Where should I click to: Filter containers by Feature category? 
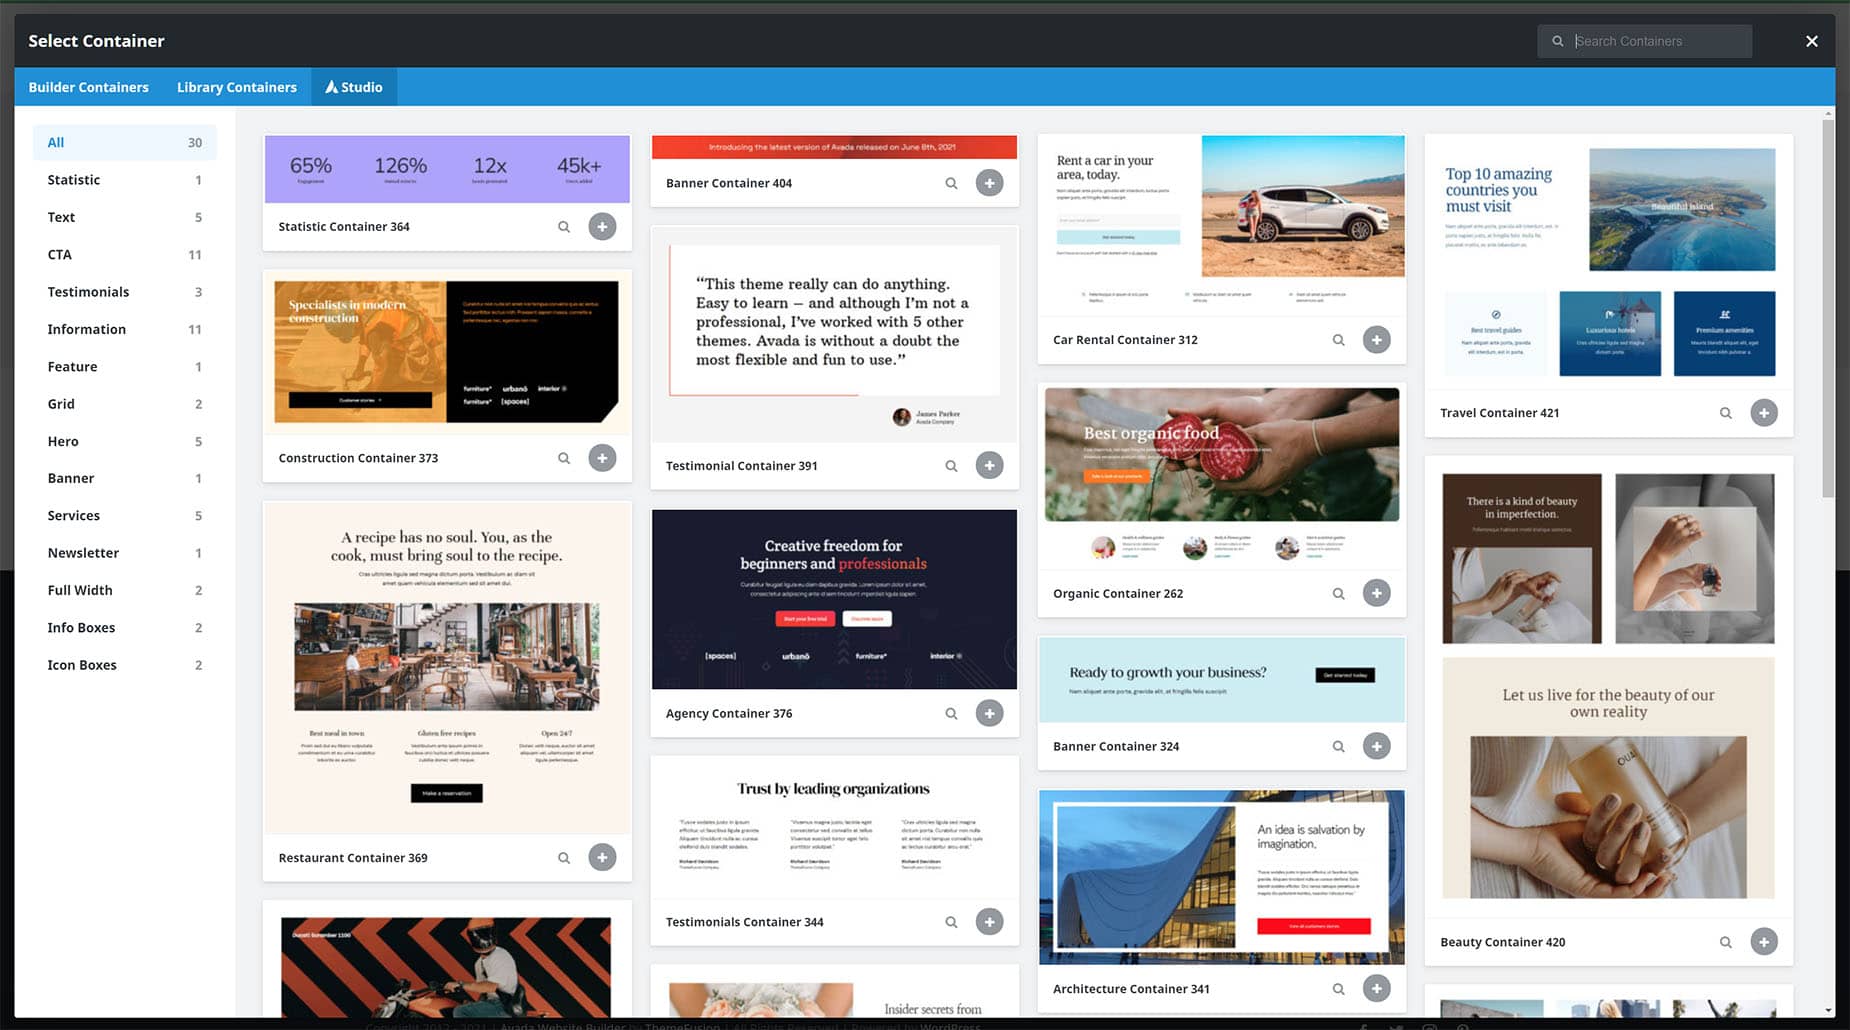coord(125,366)
